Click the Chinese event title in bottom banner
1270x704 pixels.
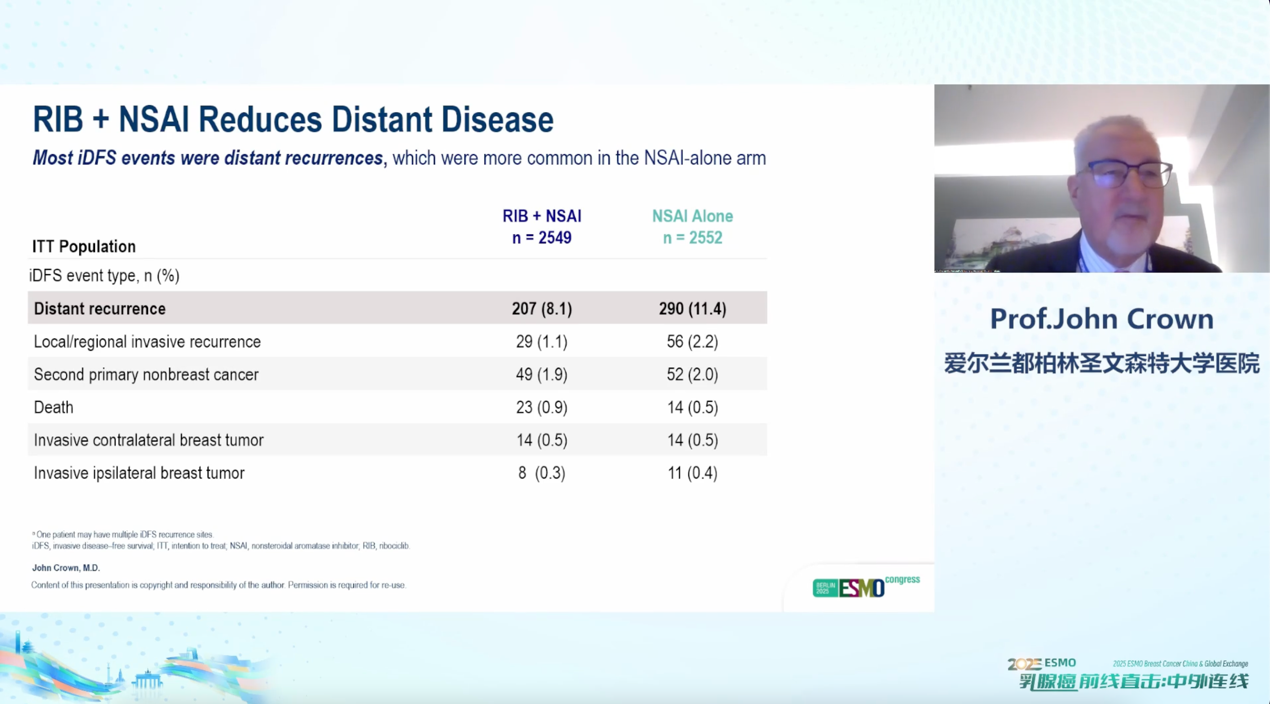pos(1133,682)
